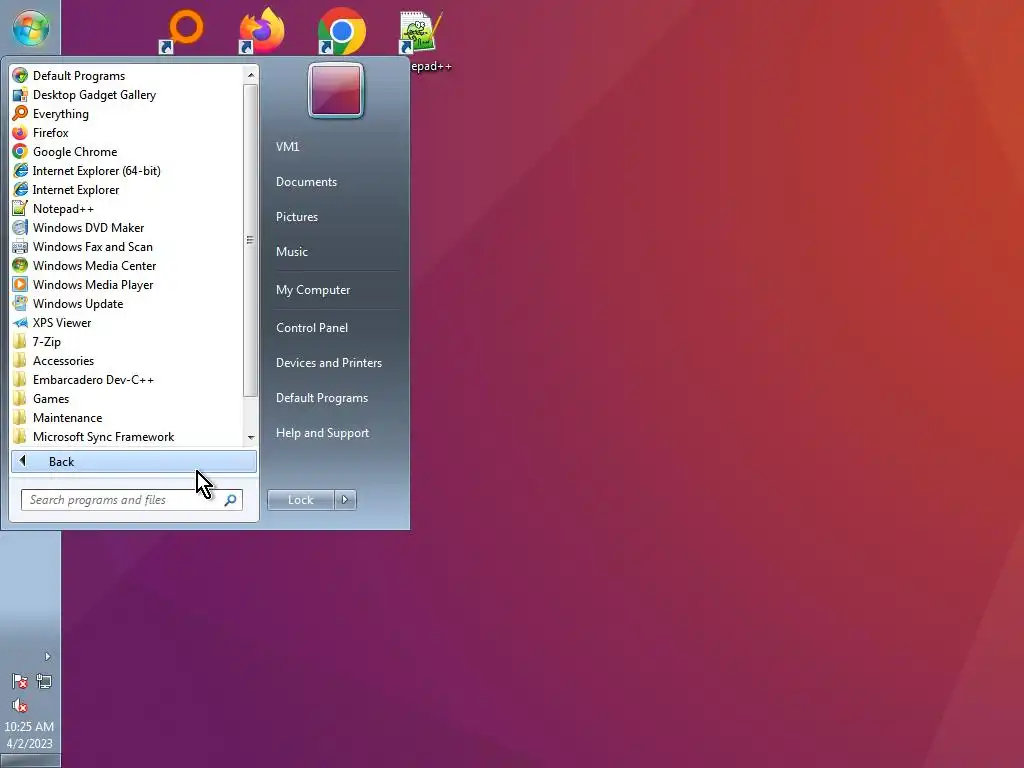Image resolution: width=1024 pixels, height=768 pixels.
Task: Click the user account picture
Action: tap(336, 90)
